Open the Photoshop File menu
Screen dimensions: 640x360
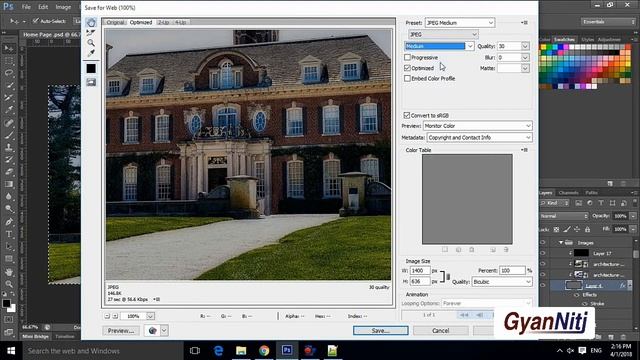(26, 7)
